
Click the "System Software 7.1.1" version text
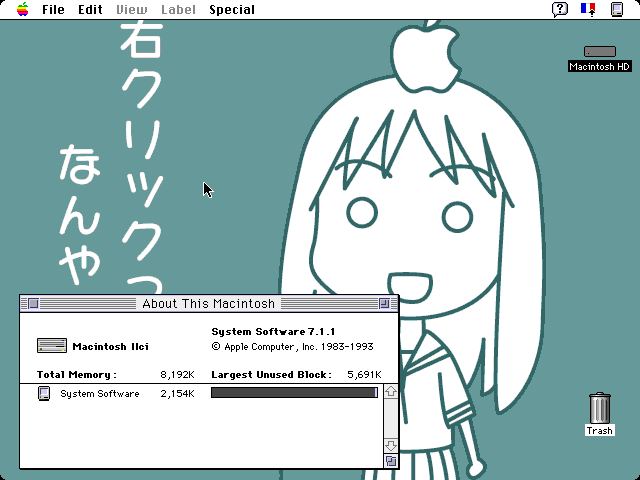[273, 331]
